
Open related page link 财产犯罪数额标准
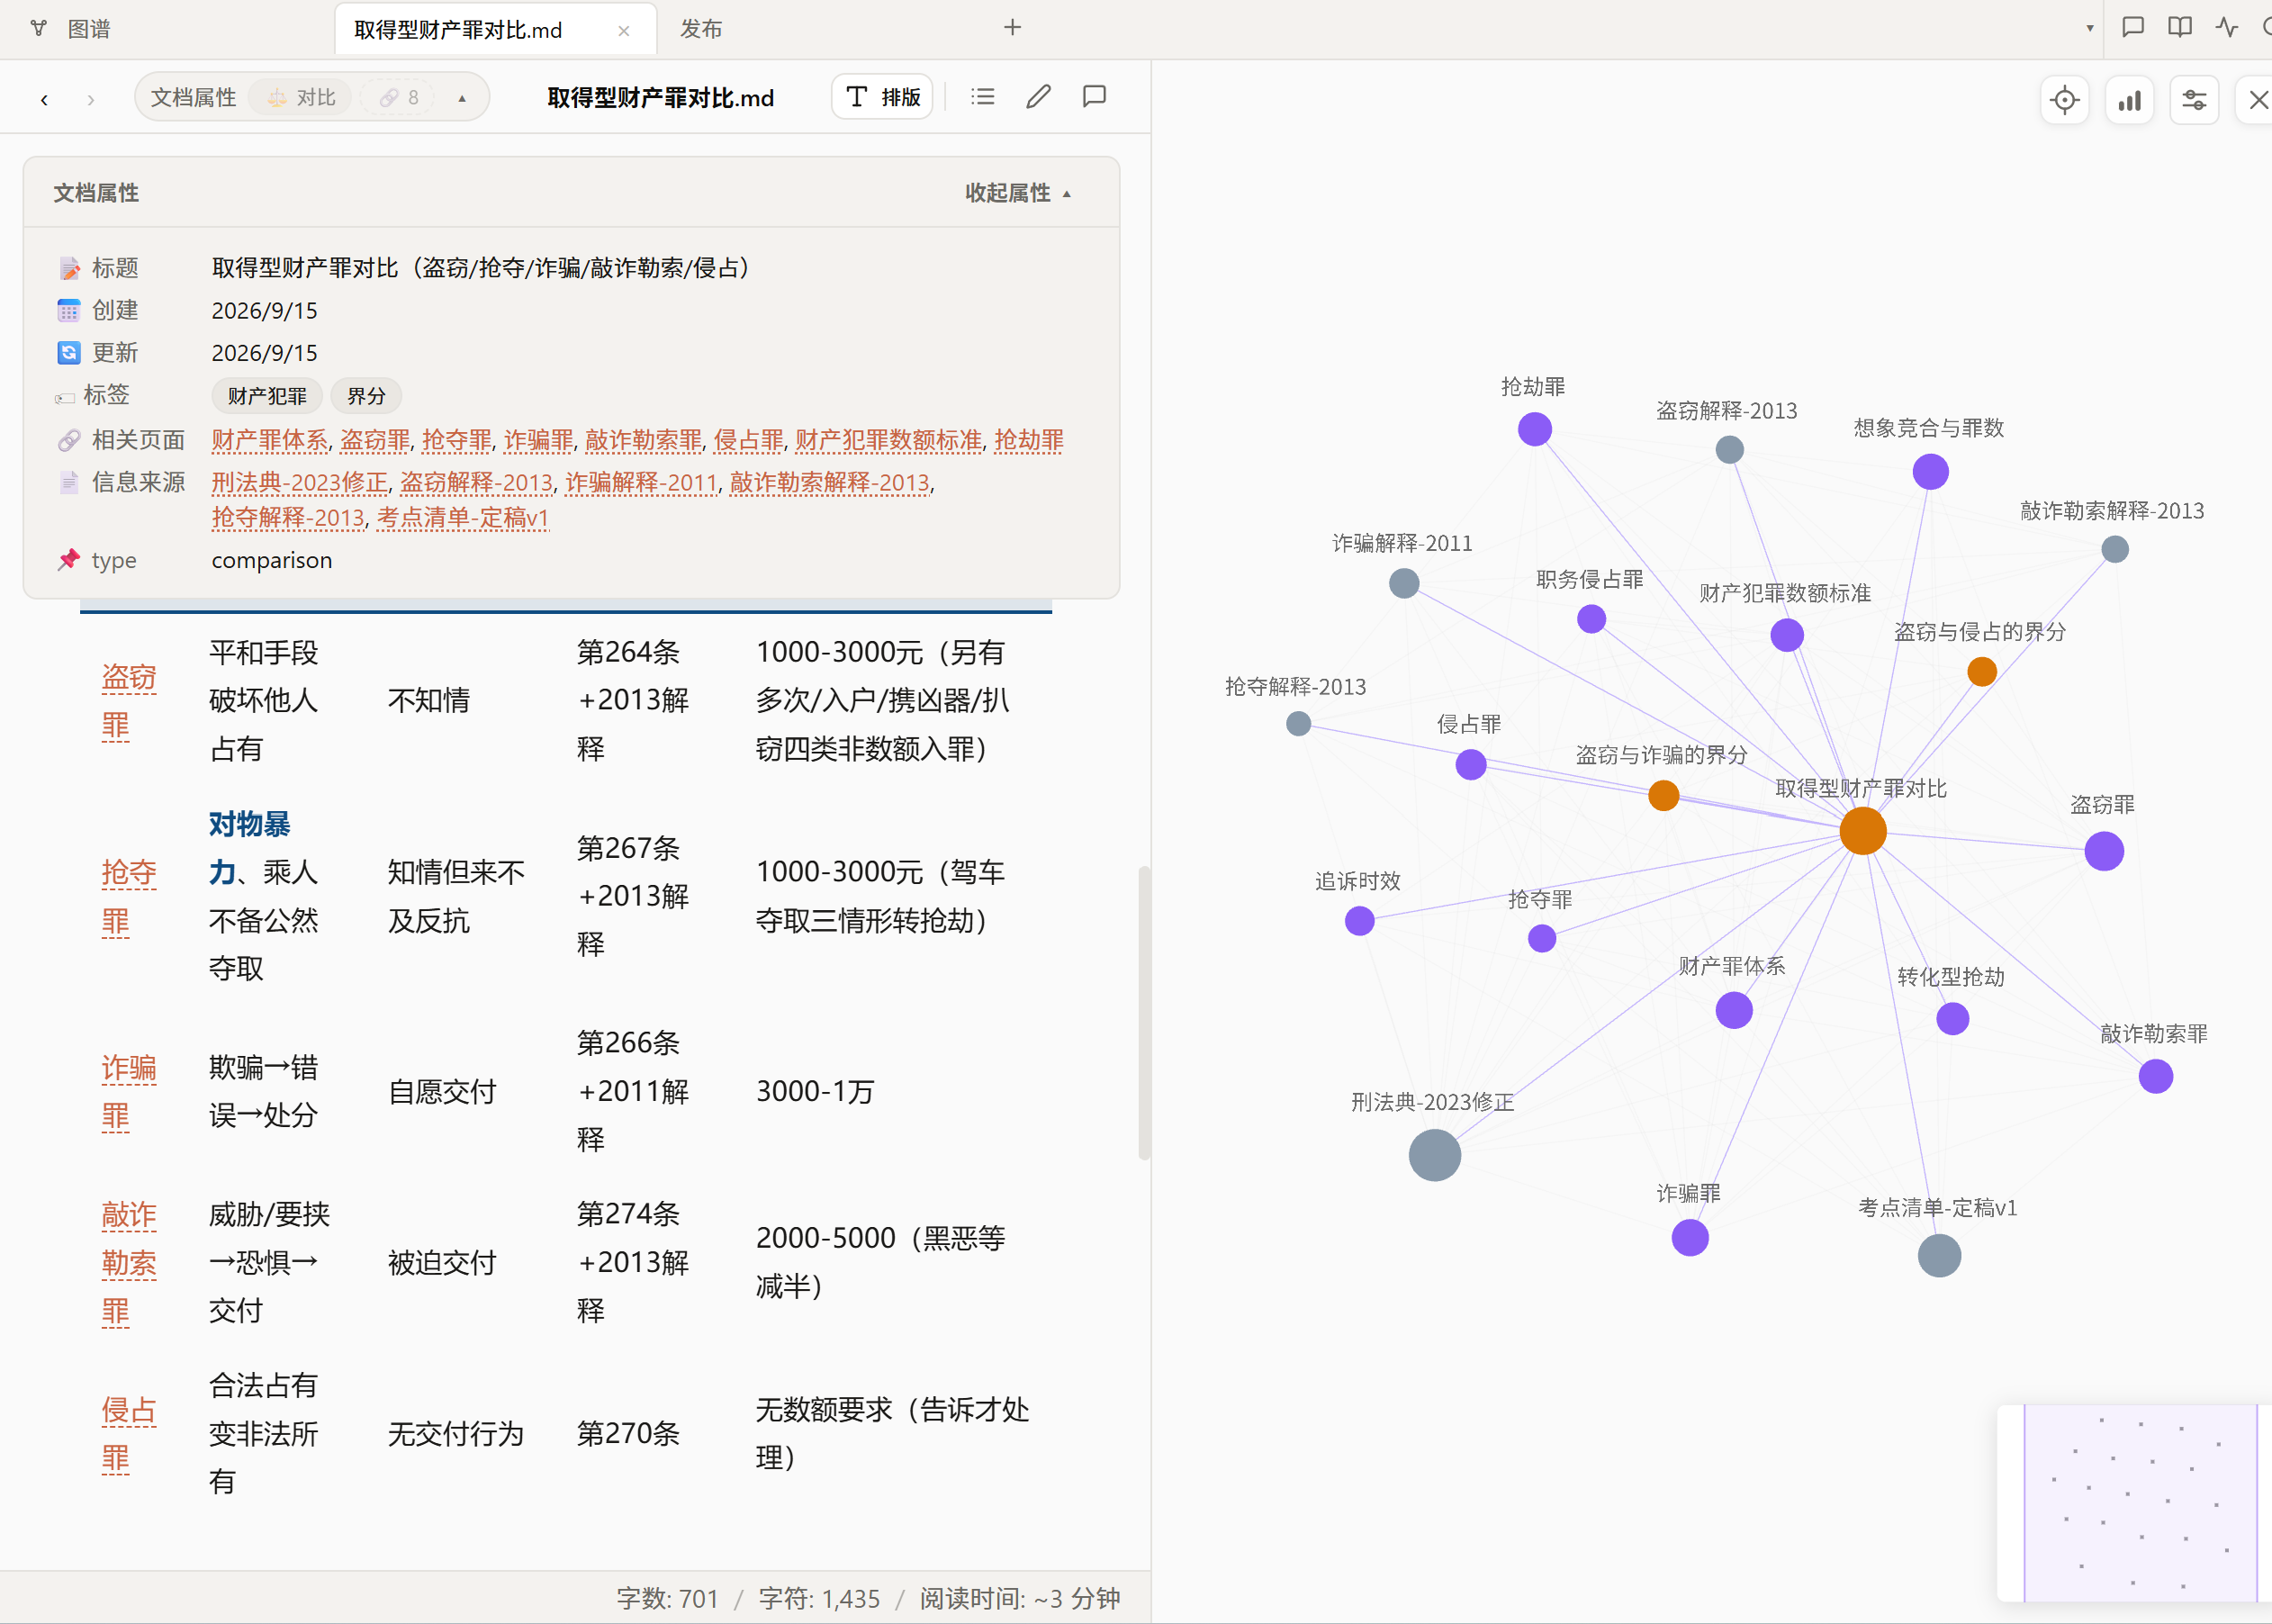point(888,440)
